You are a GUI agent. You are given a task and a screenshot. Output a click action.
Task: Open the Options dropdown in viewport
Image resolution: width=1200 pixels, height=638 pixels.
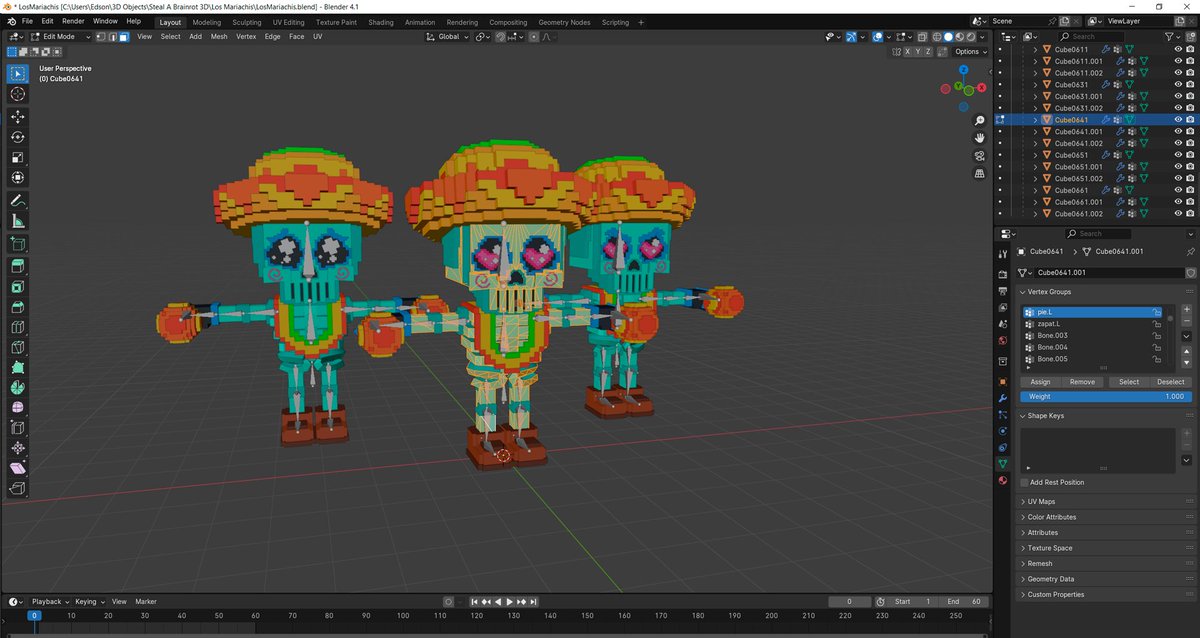970,51
